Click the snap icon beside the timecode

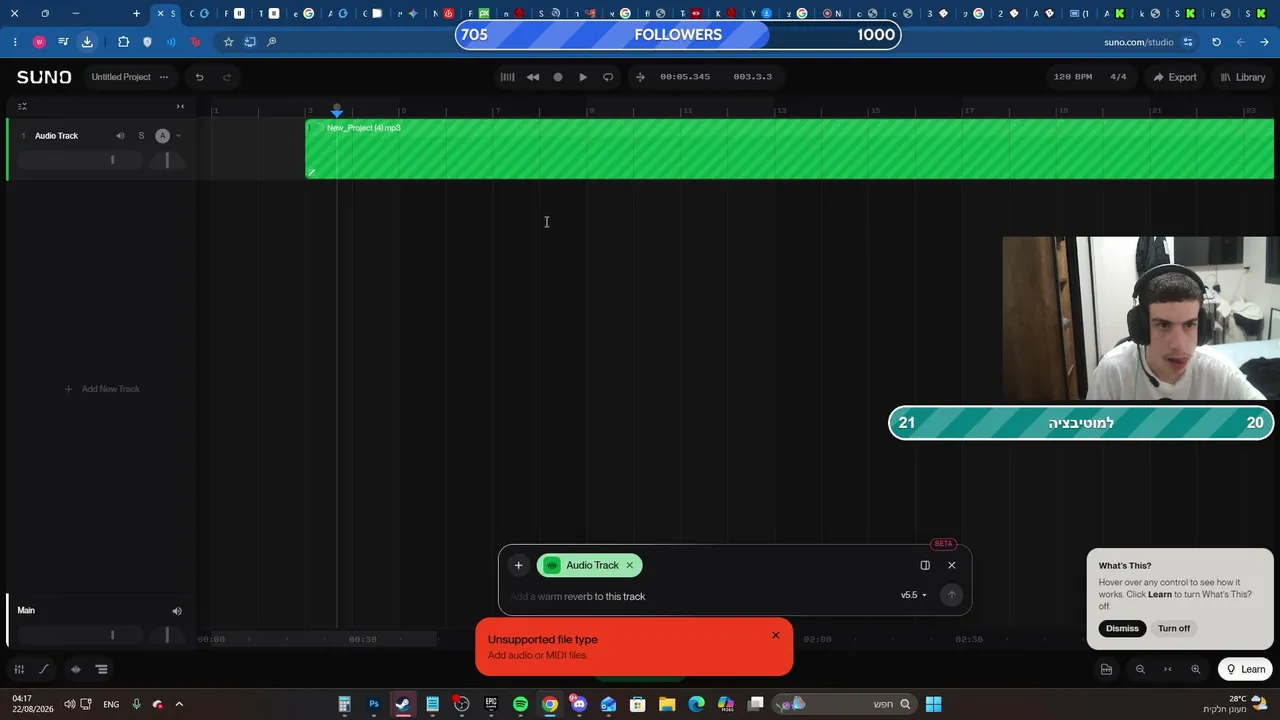pos(640,77)
